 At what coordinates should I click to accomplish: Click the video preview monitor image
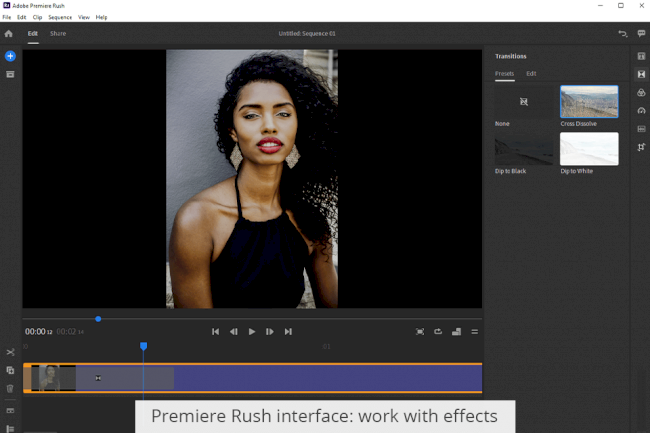pos(252,179)
